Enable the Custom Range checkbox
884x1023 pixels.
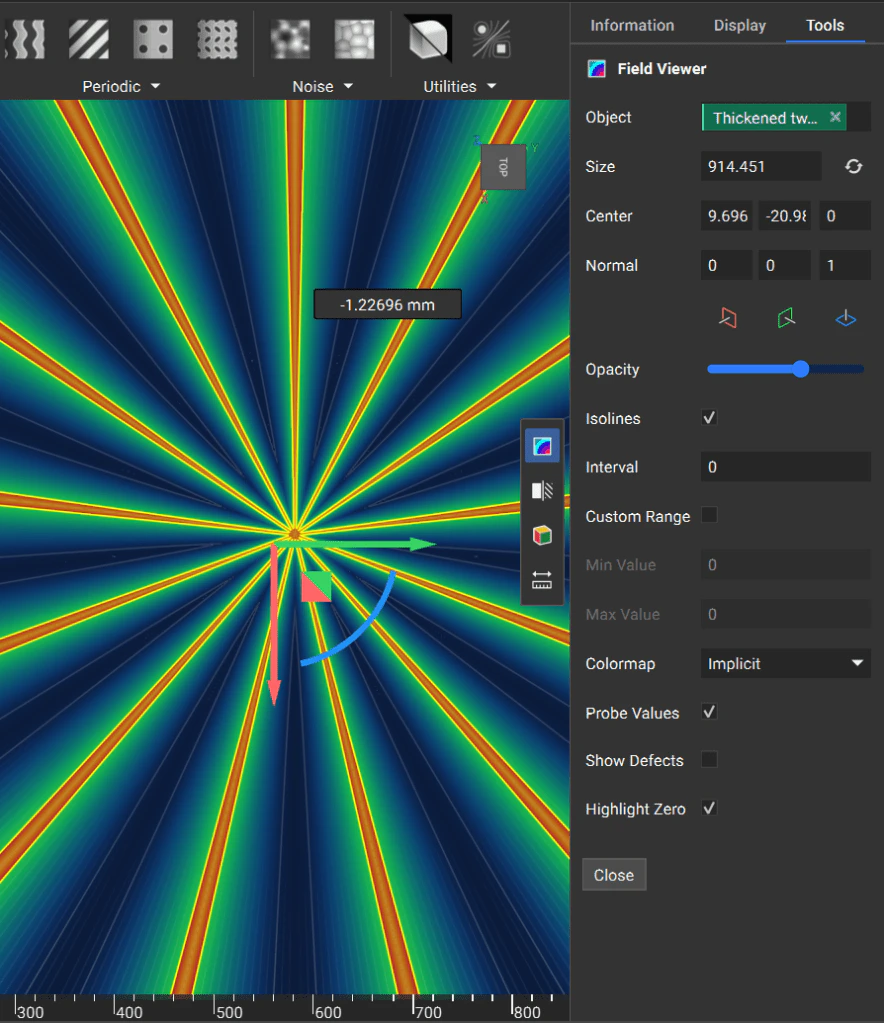[709, 515]
